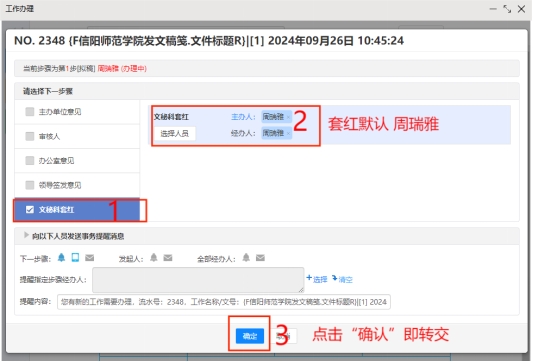Screen dimensions: 533x362
Task: Toggle bell reminder for 发起人
Action: 154,258
